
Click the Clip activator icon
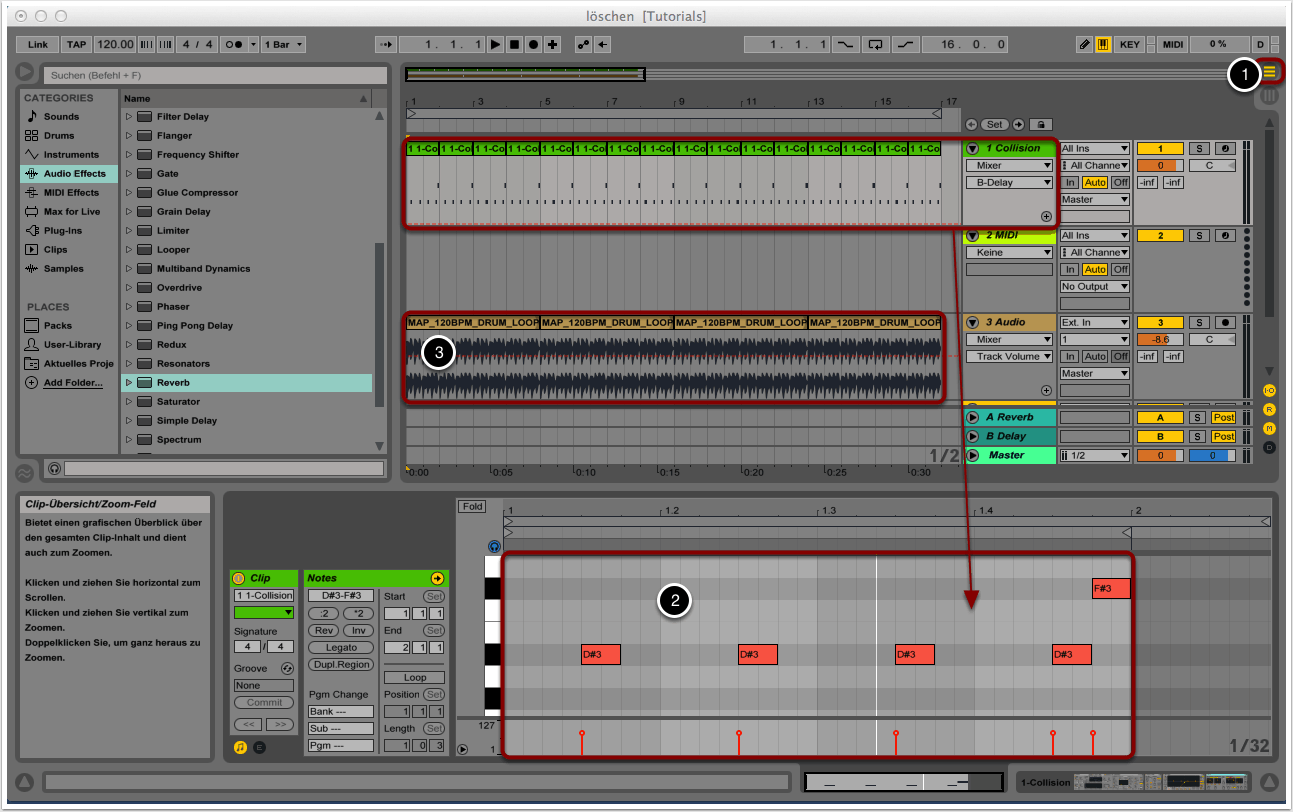239,578
